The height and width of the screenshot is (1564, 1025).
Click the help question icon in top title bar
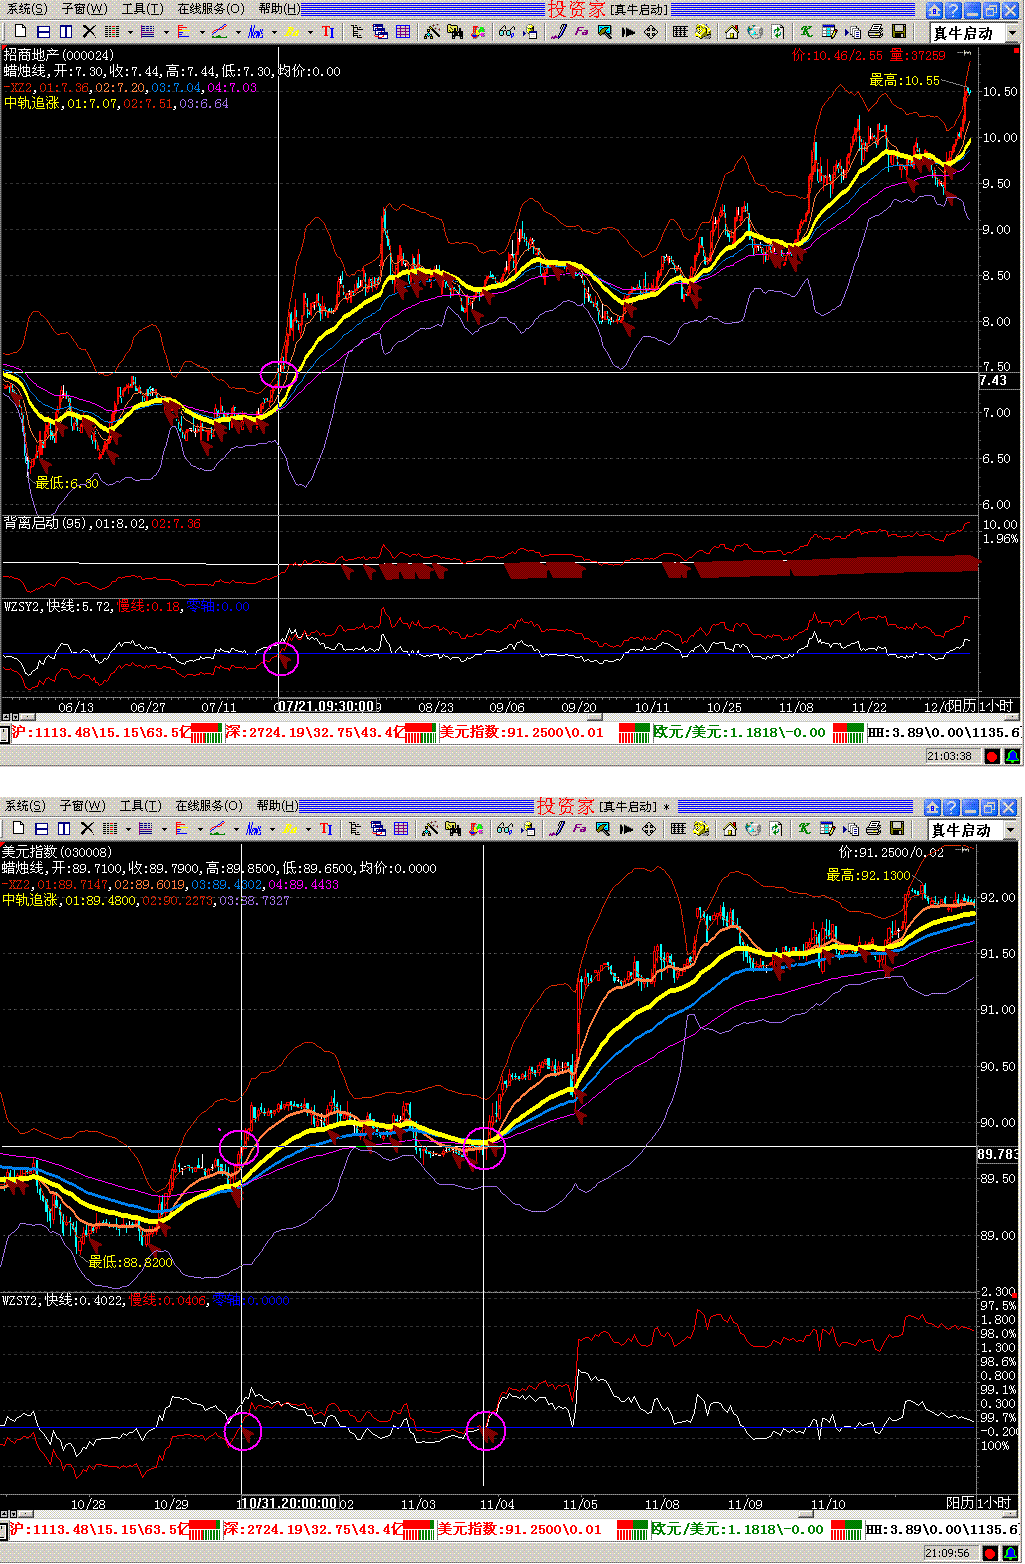pyautogui.click(x=953, y=10)
